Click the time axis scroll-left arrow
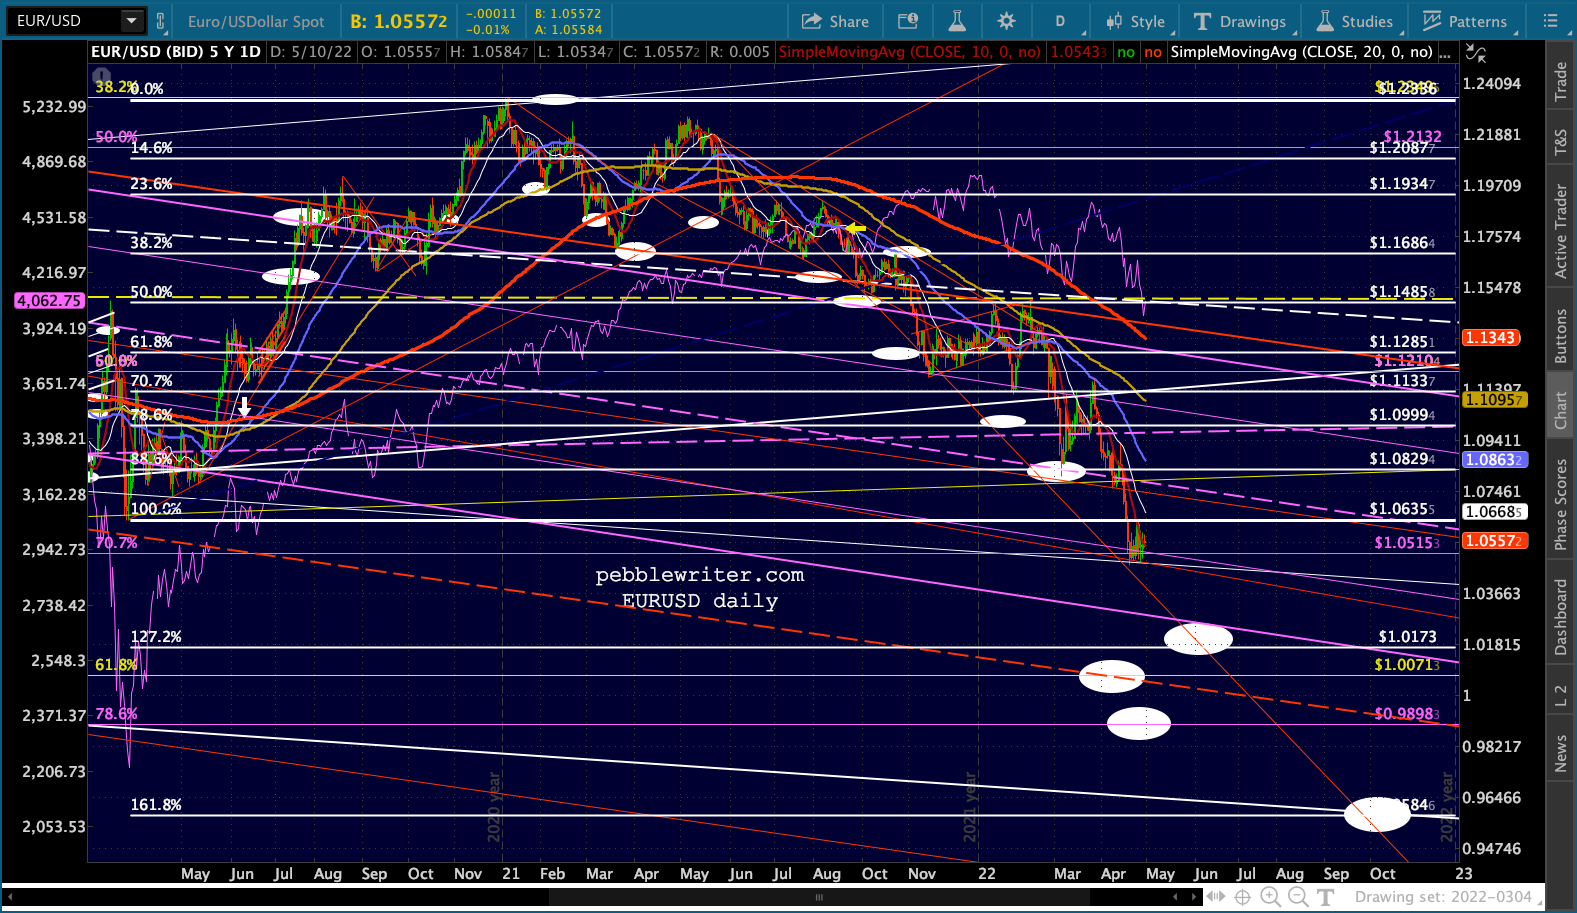Screen dimensions: 1577x913 [1177, 897]
